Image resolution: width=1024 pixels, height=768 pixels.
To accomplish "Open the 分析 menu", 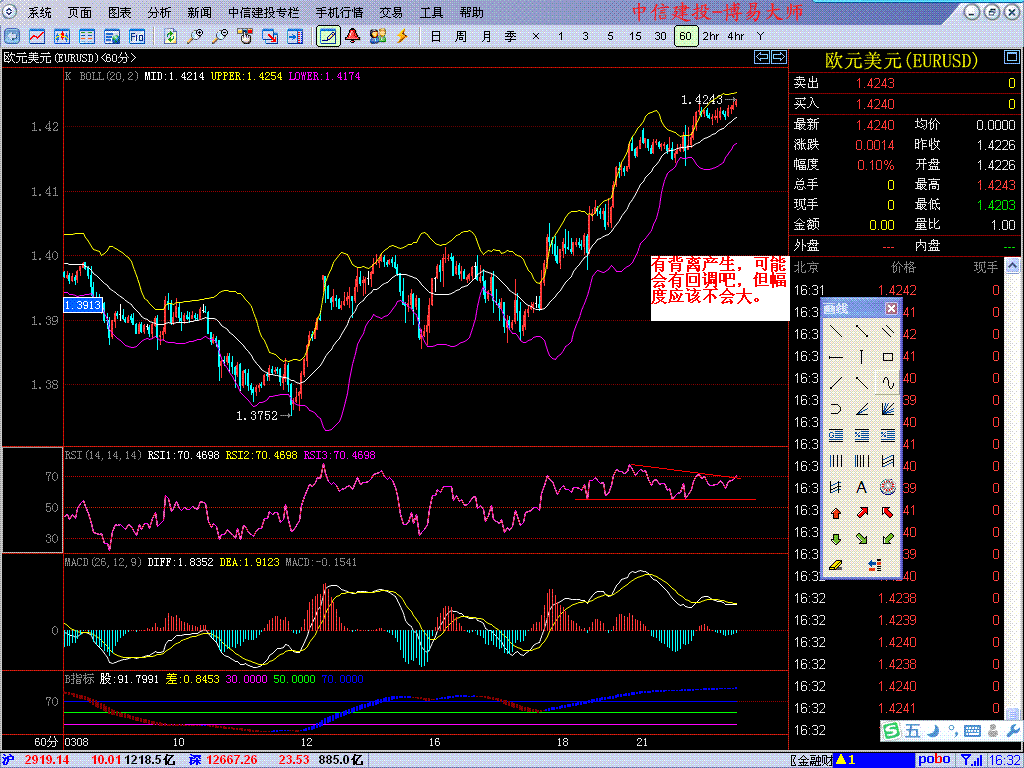I will [x=159, y=12].
